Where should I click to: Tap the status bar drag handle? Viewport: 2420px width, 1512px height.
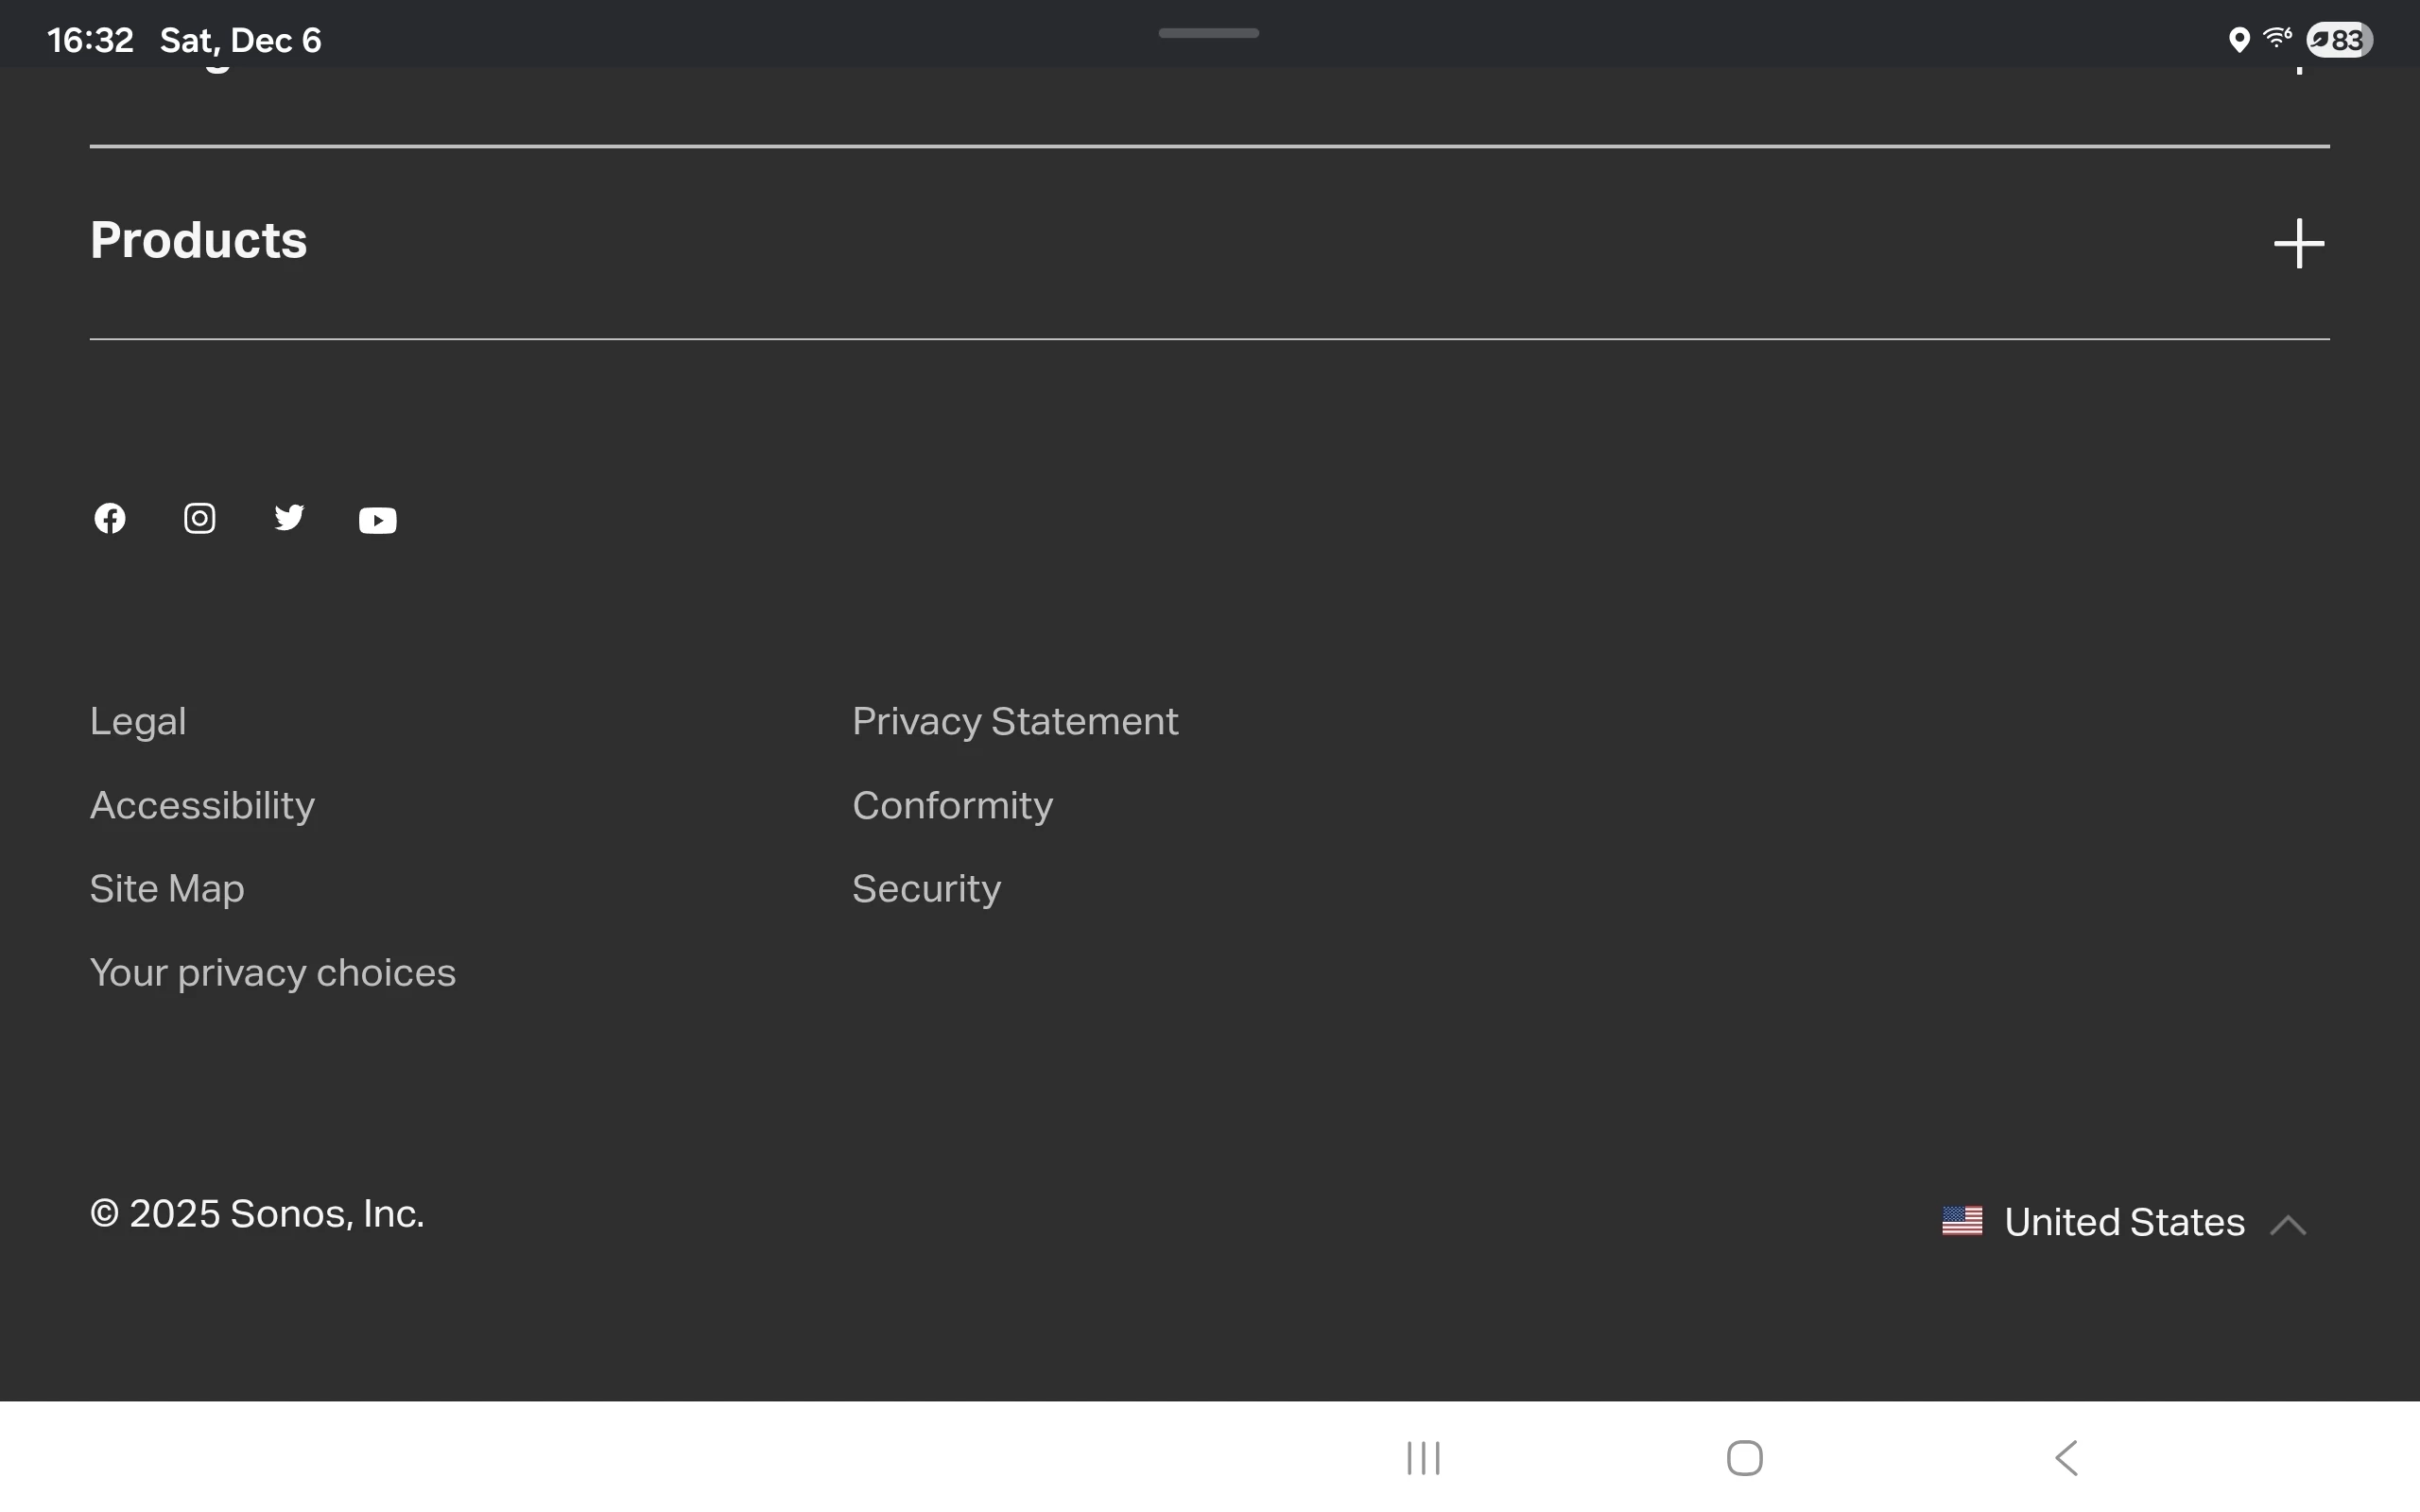tap(1208, 33)
